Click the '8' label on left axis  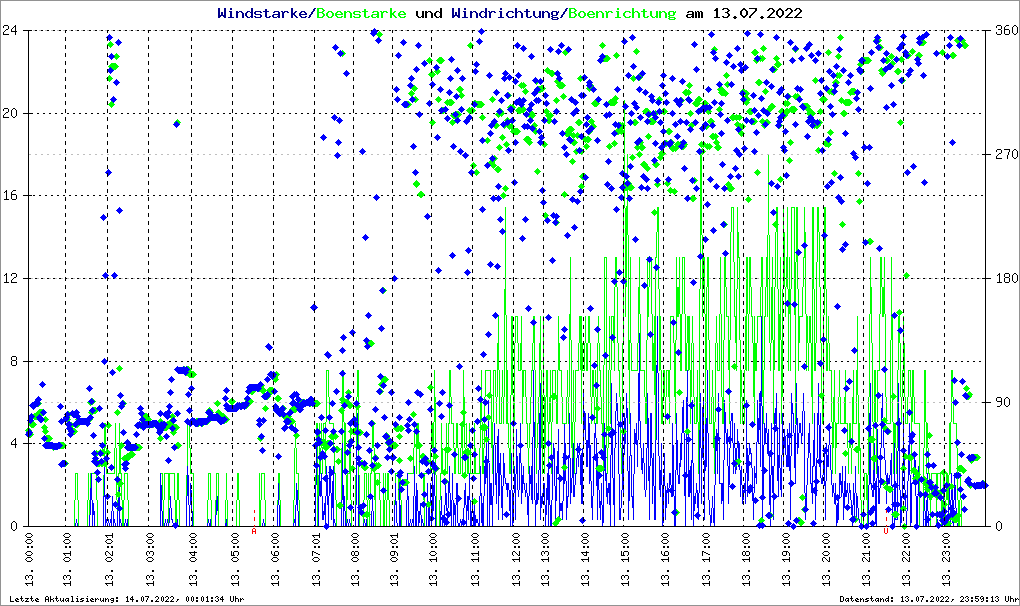coord(14,361)
